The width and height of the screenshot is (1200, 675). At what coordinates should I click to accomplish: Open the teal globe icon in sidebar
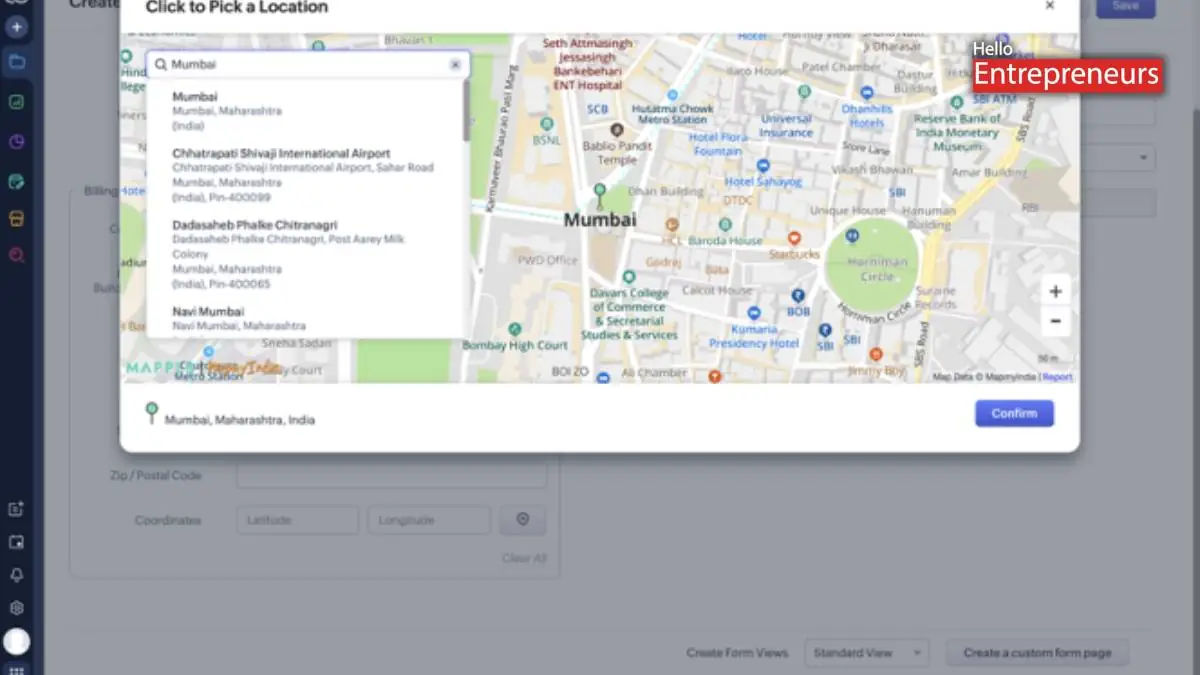click(x=16, y=182)
